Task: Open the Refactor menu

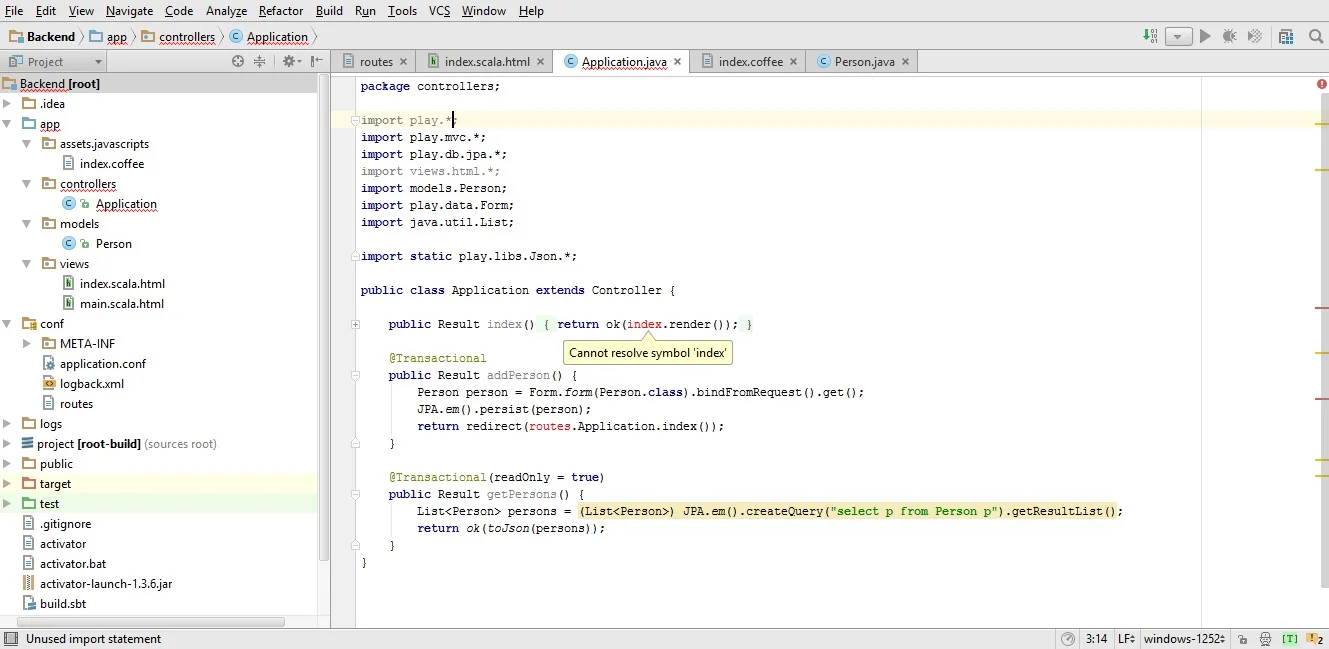Action: pos(280,11)
